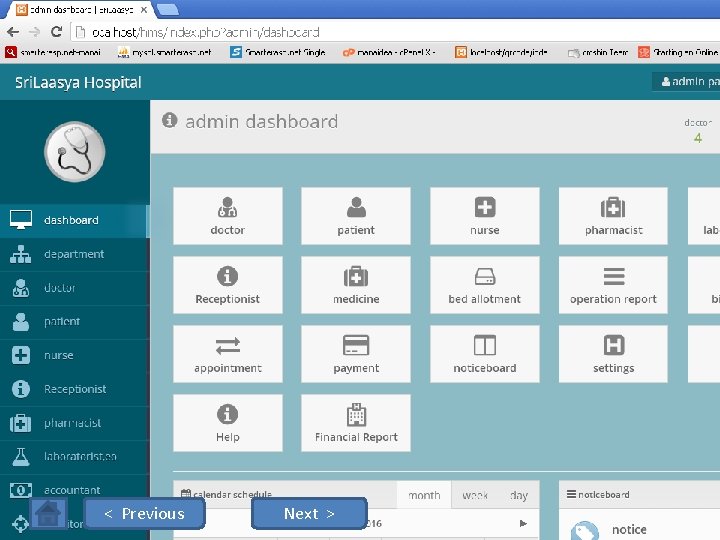Select pharmacist in the sidebar
This screenshot has width=720, height=540.
pos(74,423)
